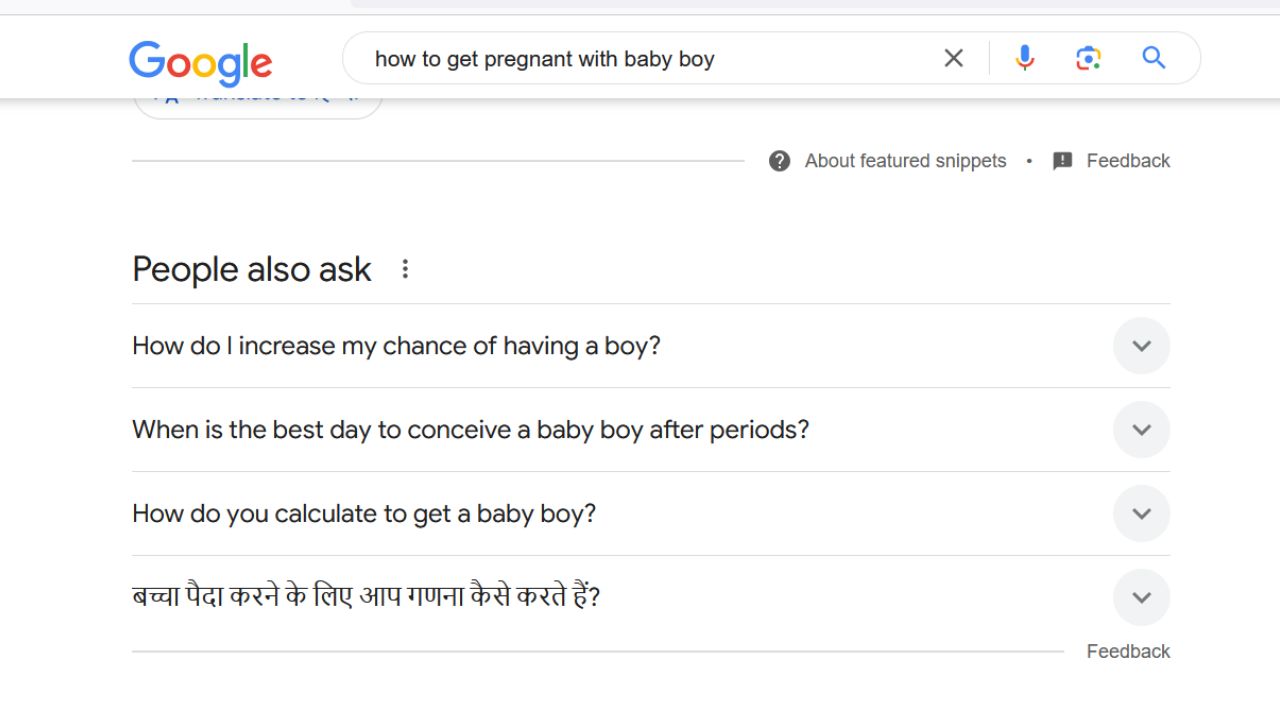This screenshot has width=1280, height=720.
Task: Clear the search query with the X icon
Action: pos(953,57)
